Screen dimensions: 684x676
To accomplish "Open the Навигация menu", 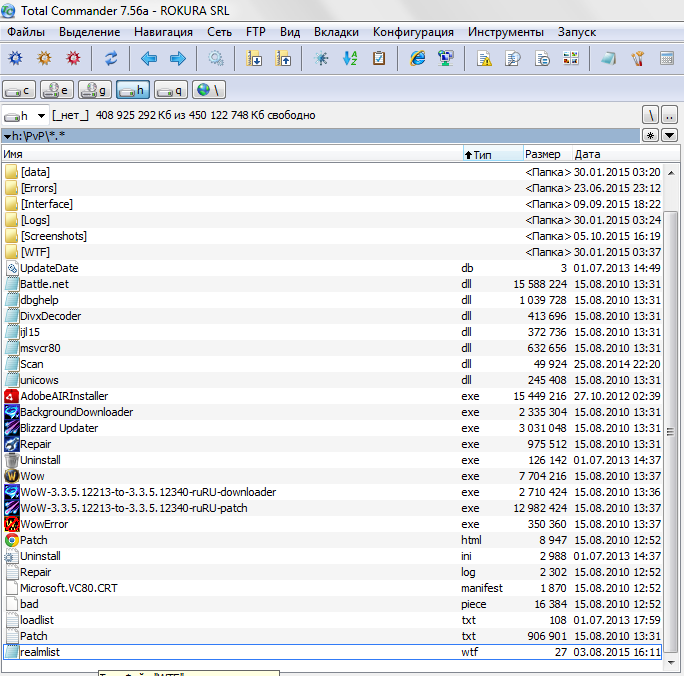I will (163, 32).
